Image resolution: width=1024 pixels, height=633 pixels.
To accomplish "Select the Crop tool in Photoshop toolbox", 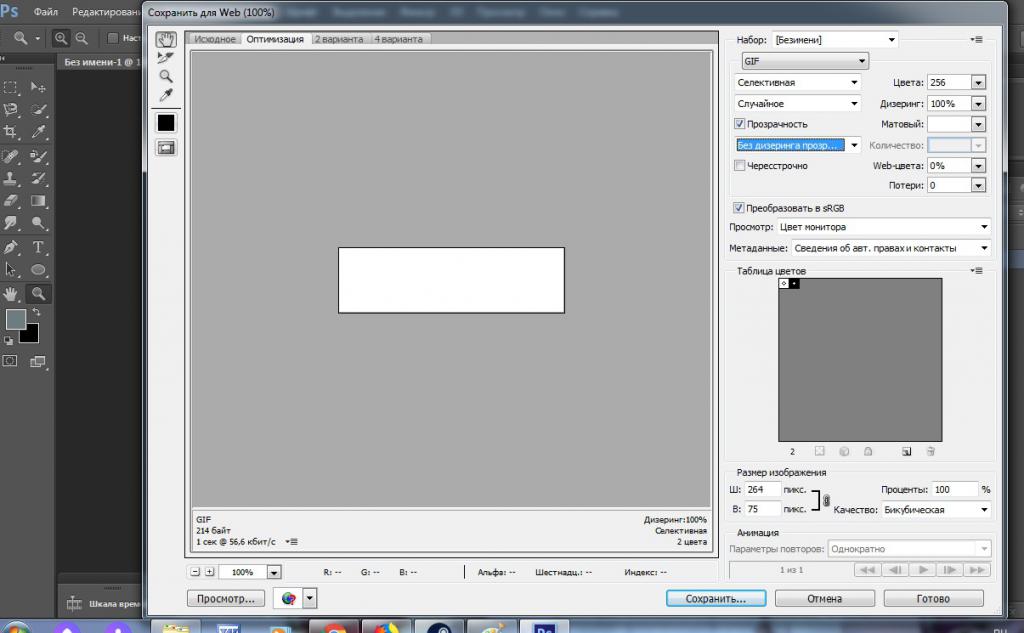I will point(10,132).
